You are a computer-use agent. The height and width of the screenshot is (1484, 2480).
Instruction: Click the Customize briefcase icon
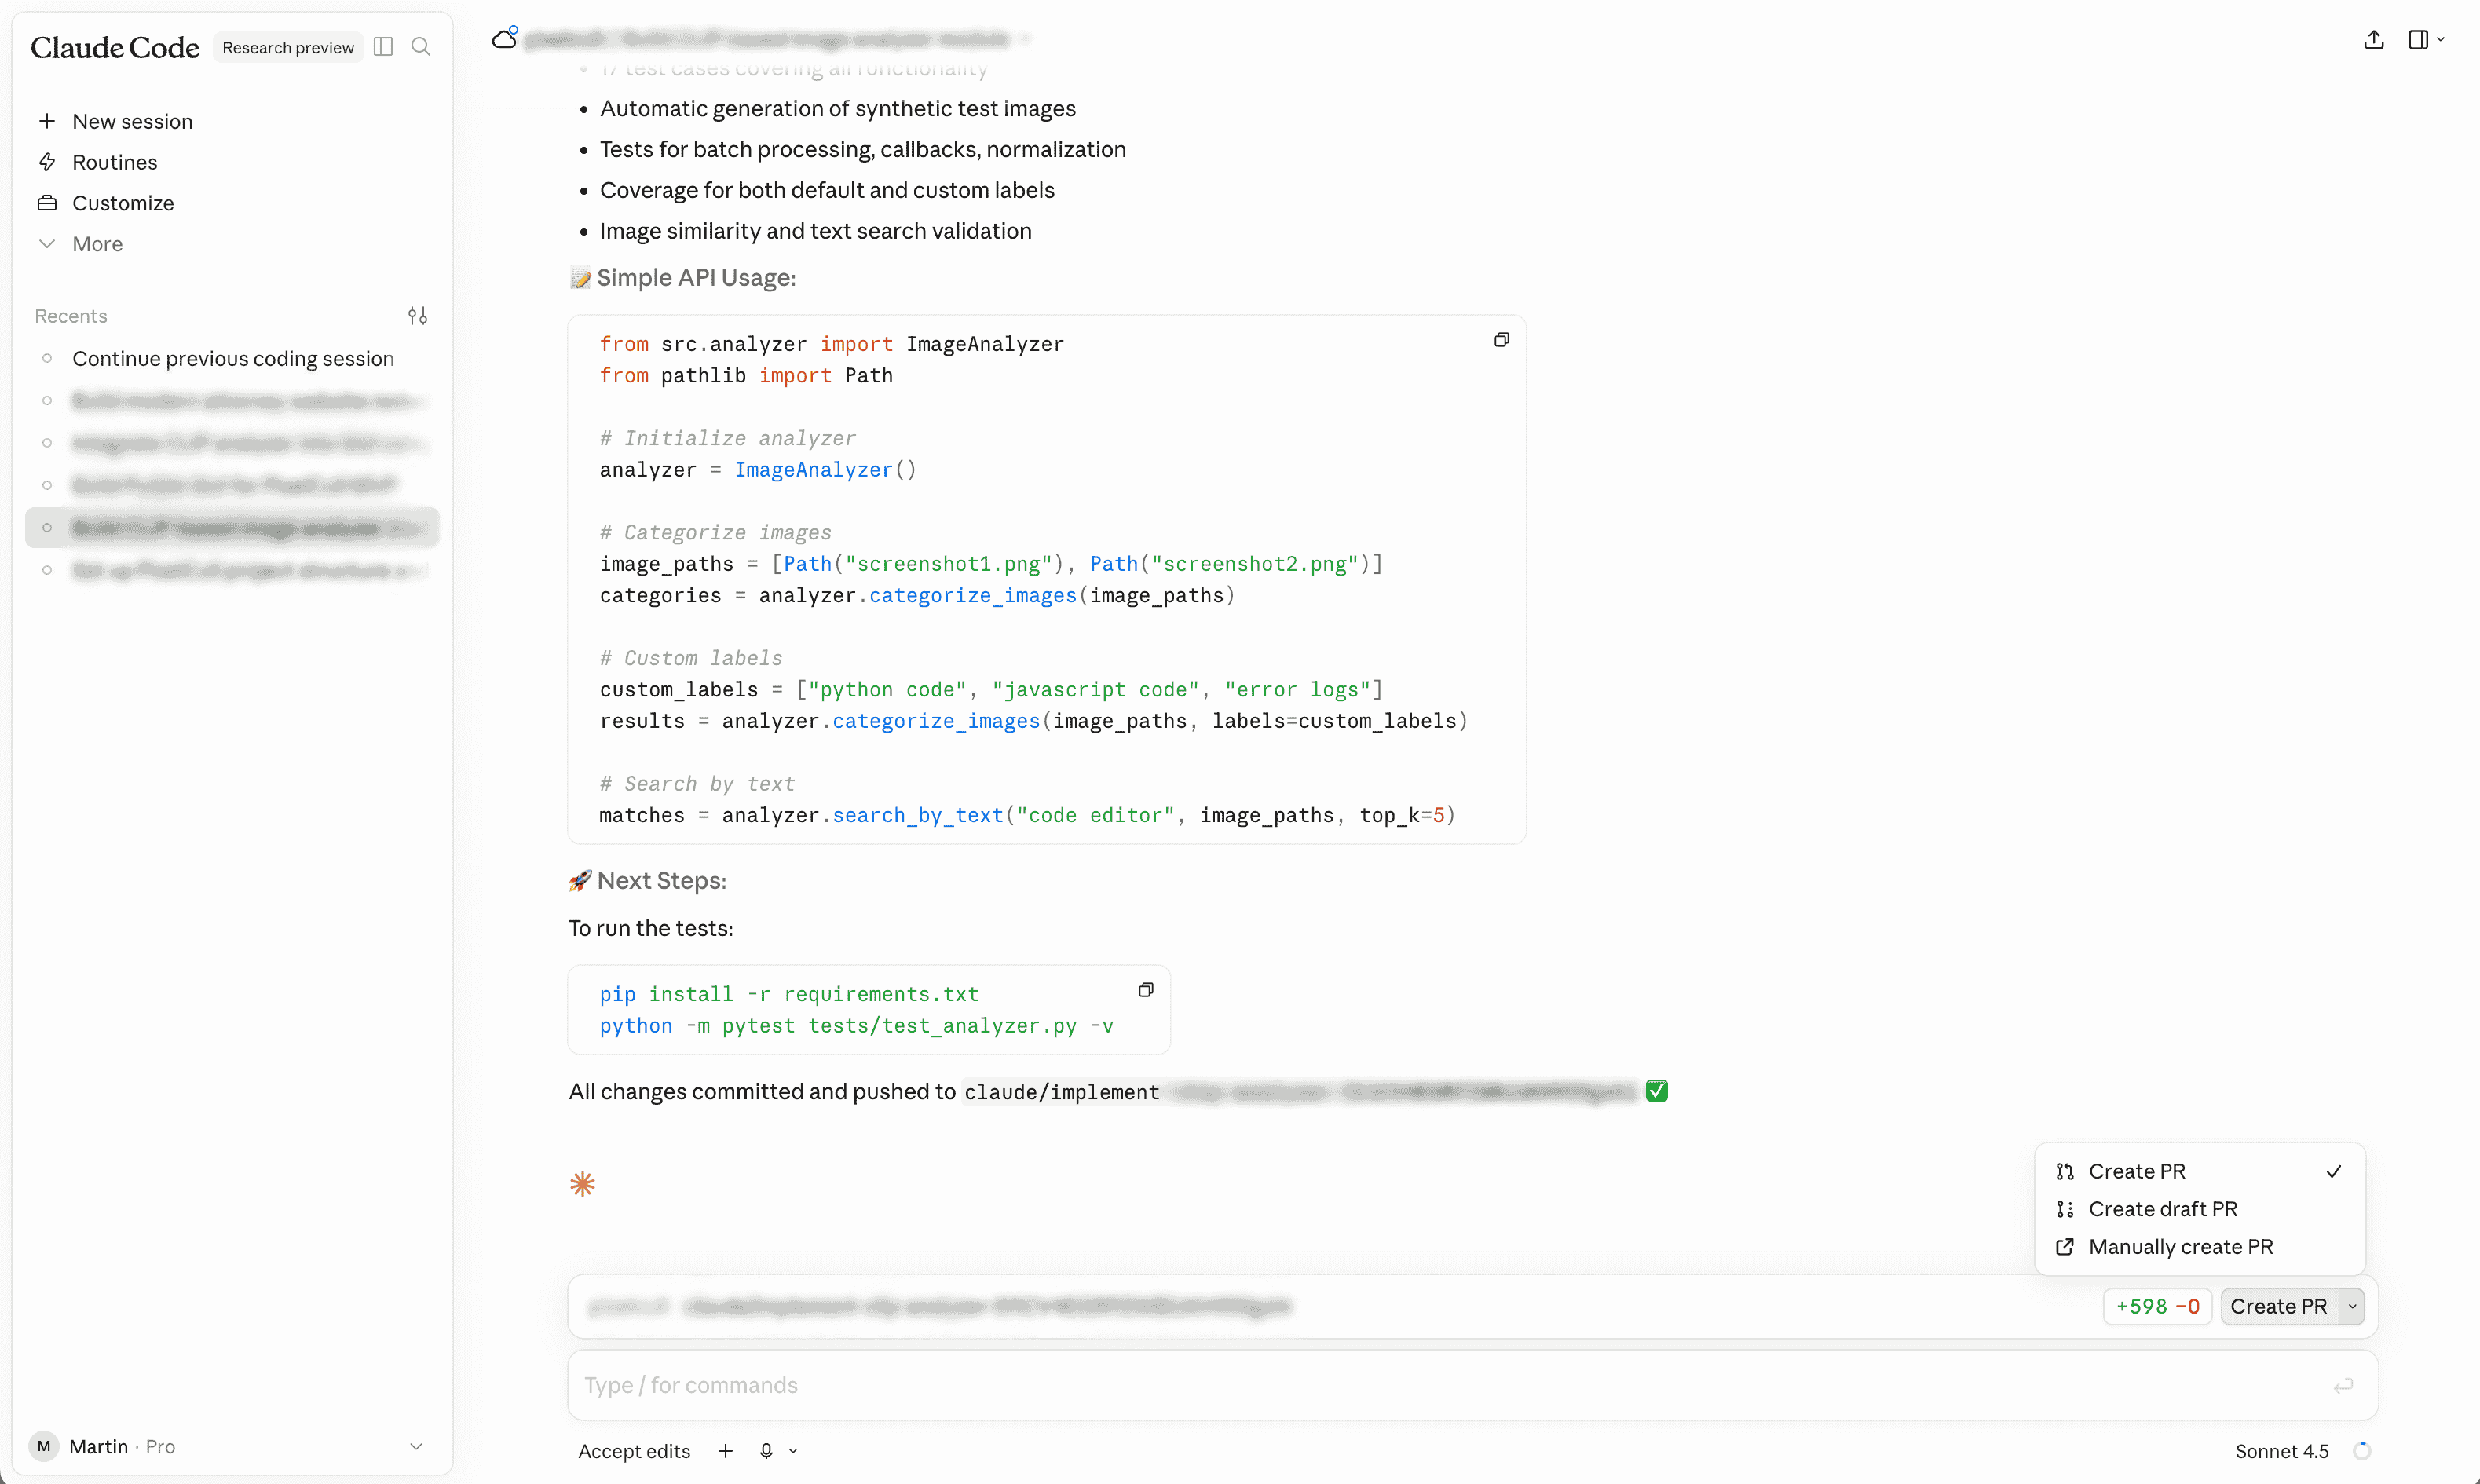point(47,203)
